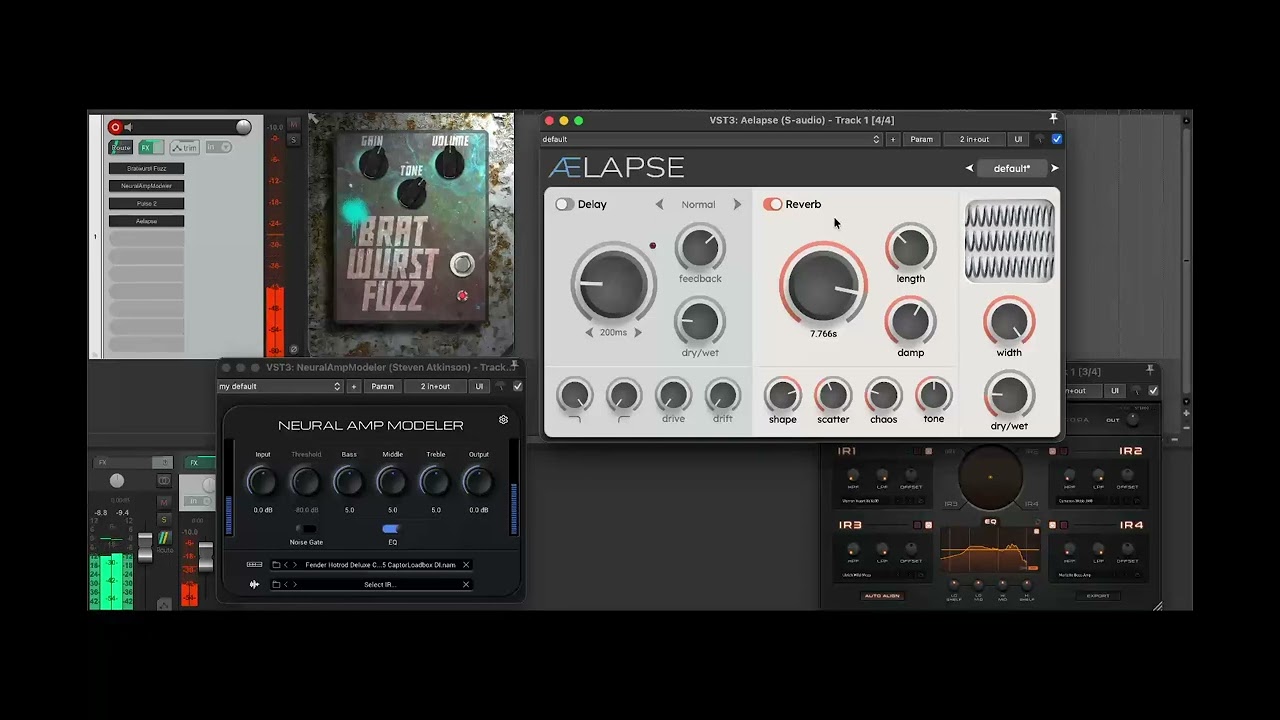The width and height of the screenshot is (1280, 720).
Task: Open the Aelapse 'default' preset dropdown
Action: (x=712, y=139)
